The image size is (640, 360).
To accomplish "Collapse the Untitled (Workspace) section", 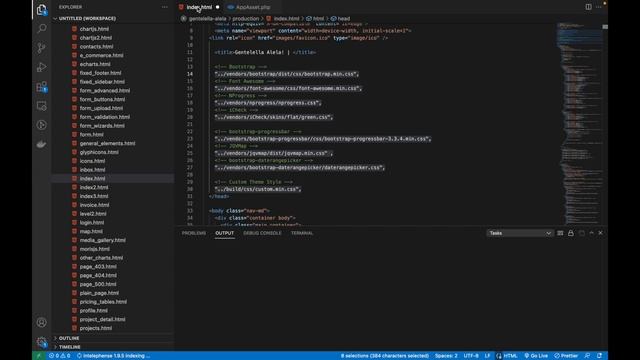I will coord(87,18).
